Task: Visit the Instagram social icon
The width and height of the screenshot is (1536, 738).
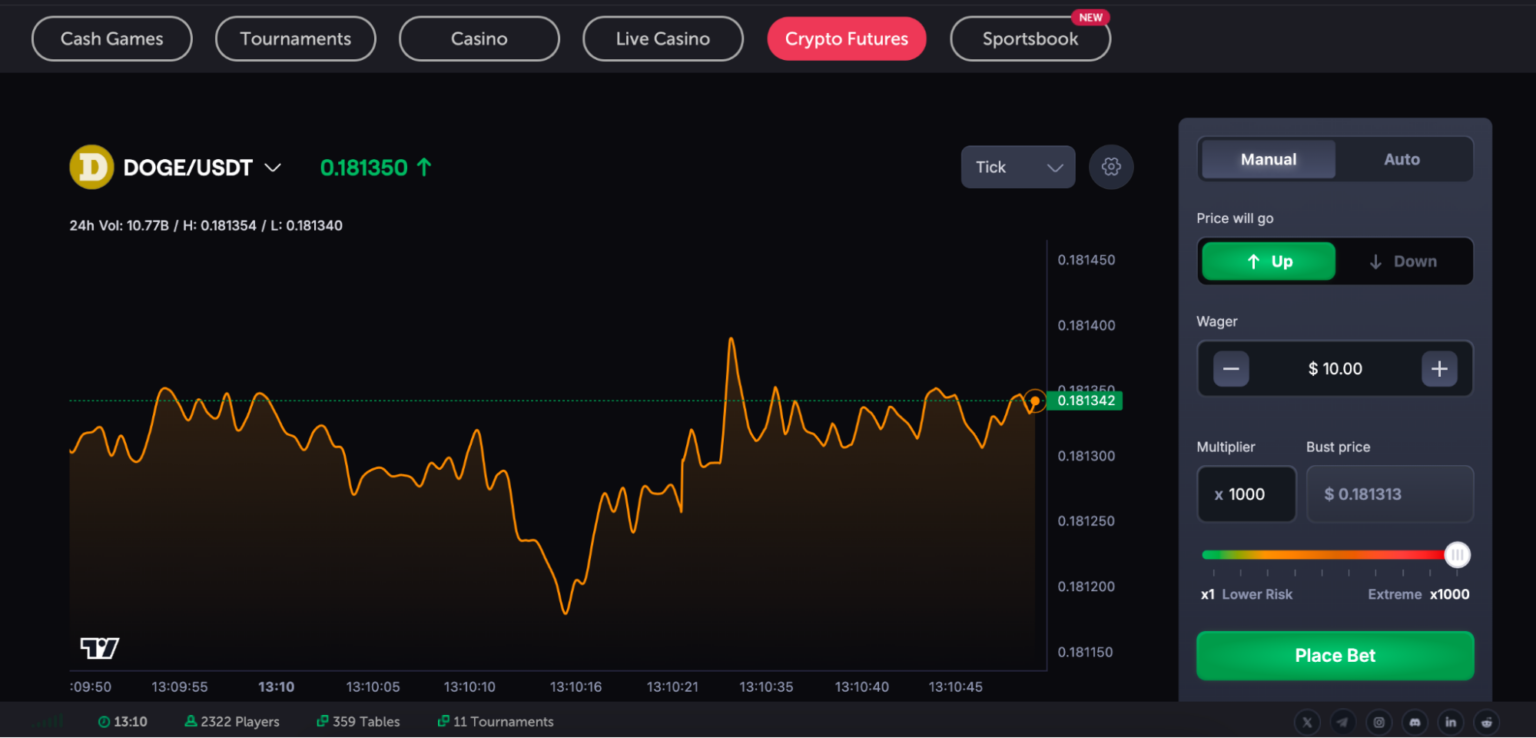Action: pyautogui.click(x=1379, y=722)
